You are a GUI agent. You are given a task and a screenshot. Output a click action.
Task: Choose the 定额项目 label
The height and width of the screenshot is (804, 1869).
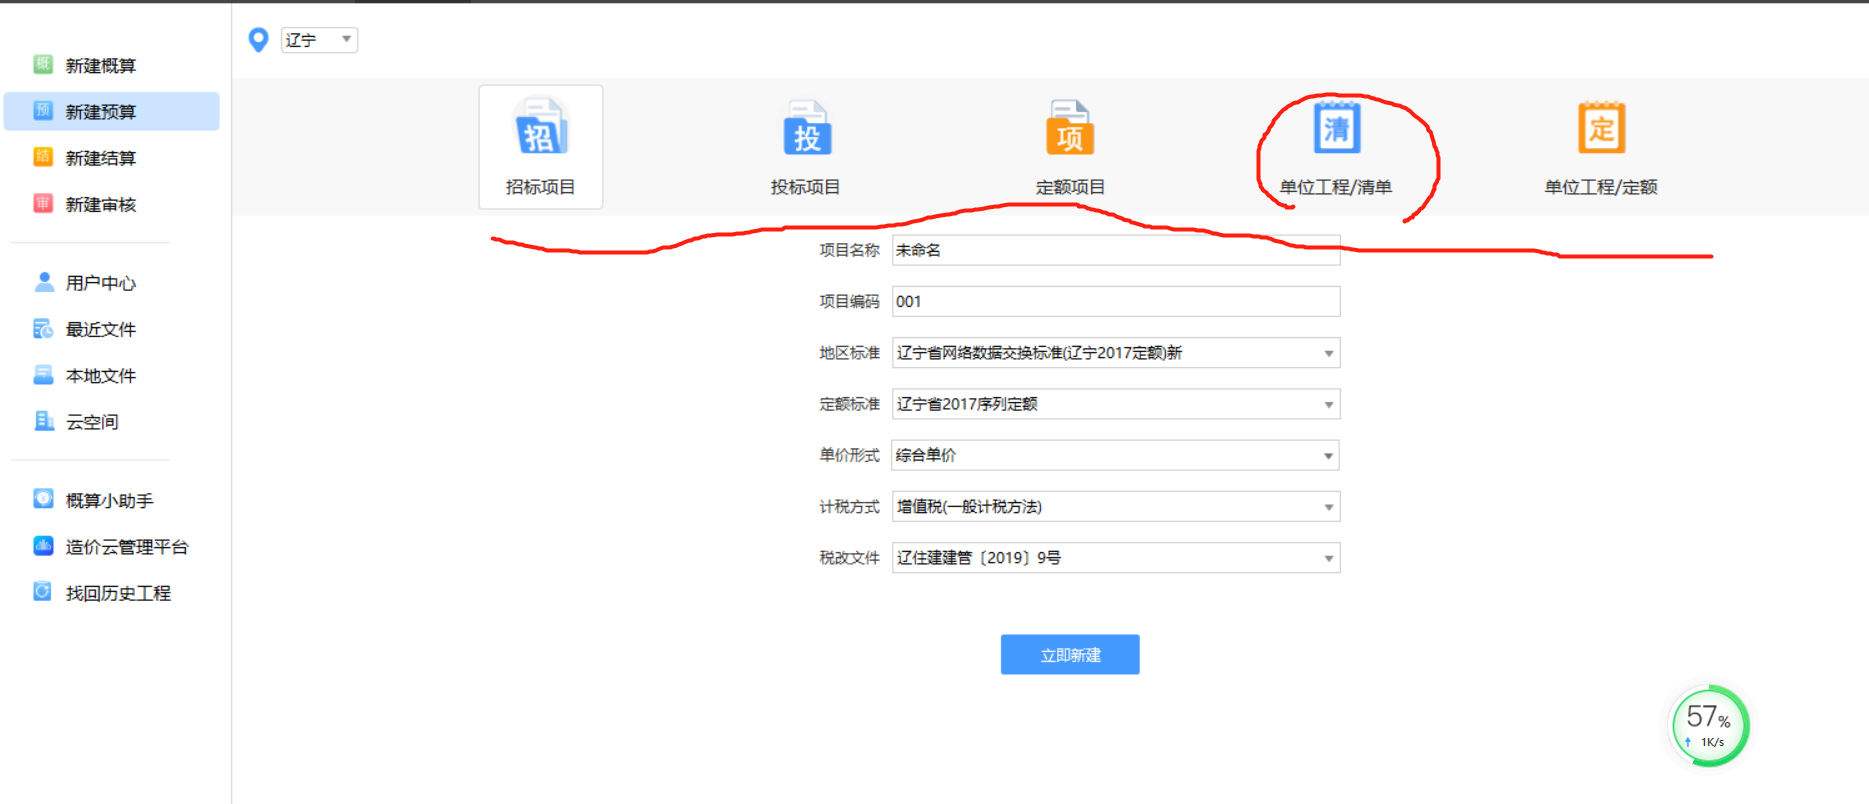[x=1070, y=187]
